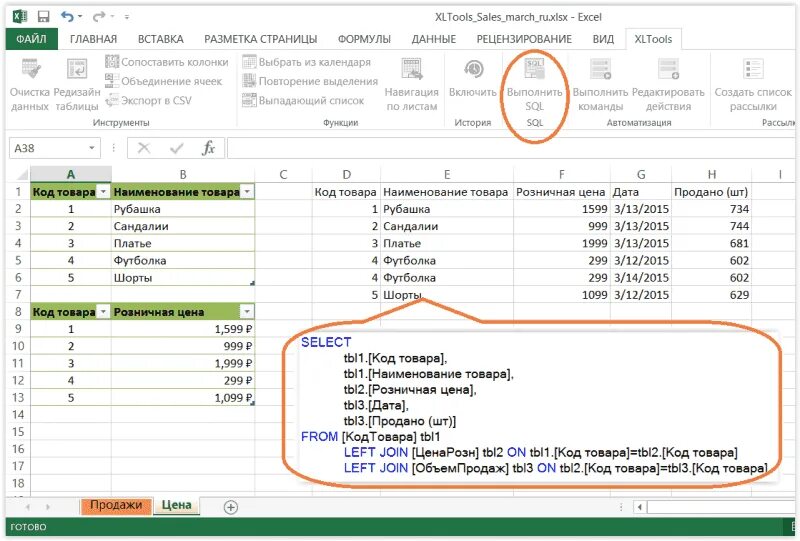The height and width of the screenshot is (541, 800).
Task: Switch to the ГЛАВНАЯ ribbon tab
Action: (93, 39)
